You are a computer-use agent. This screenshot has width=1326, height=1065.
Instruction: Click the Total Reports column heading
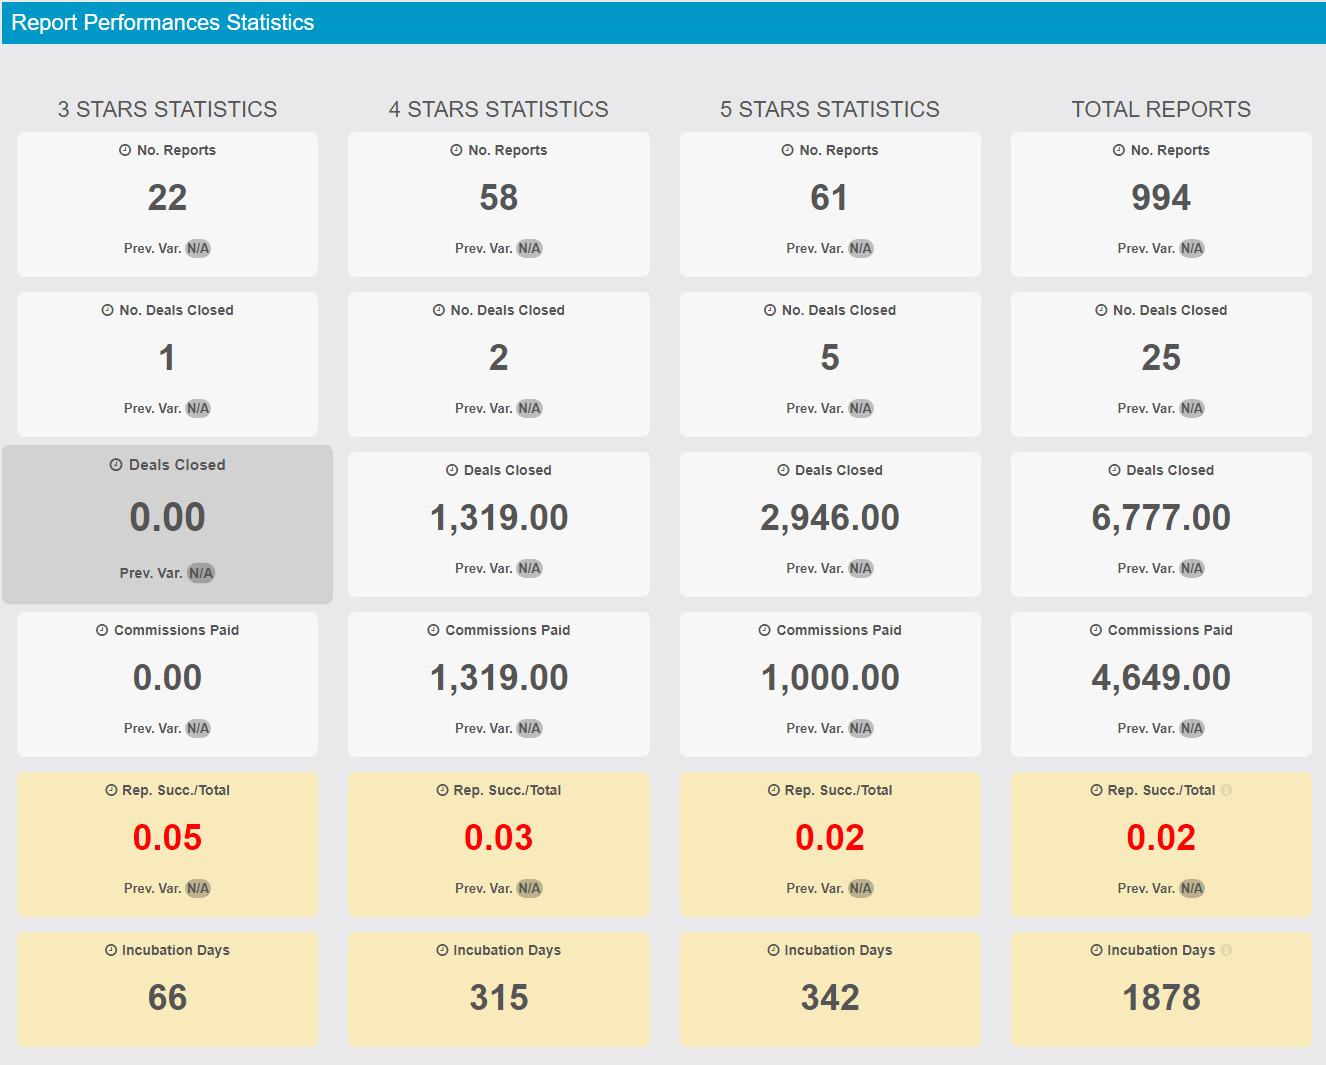click(1161, 109)
